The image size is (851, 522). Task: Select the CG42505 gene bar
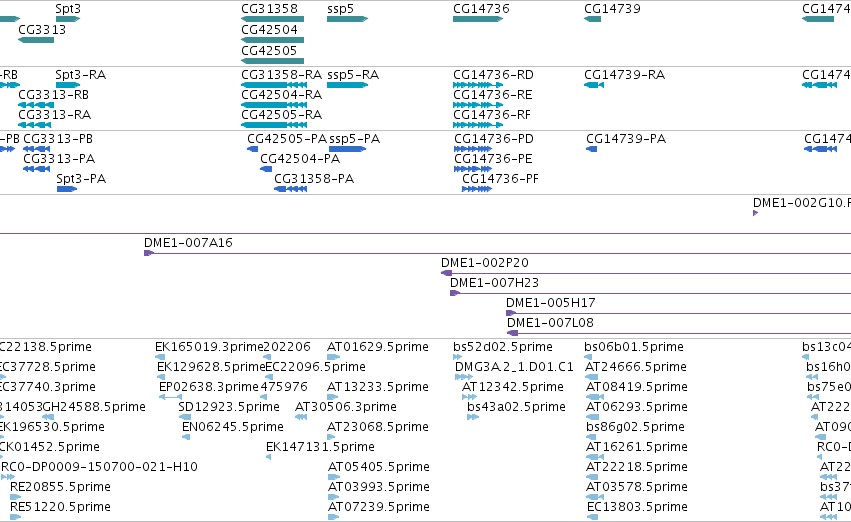click(x=272, y=61)
